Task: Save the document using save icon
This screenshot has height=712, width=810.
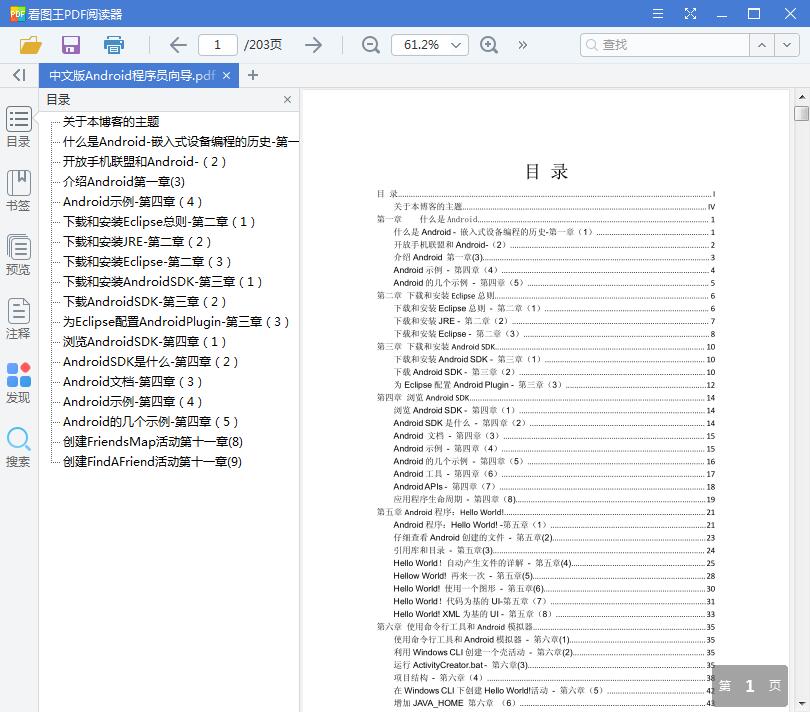Action: coord(70,45)
